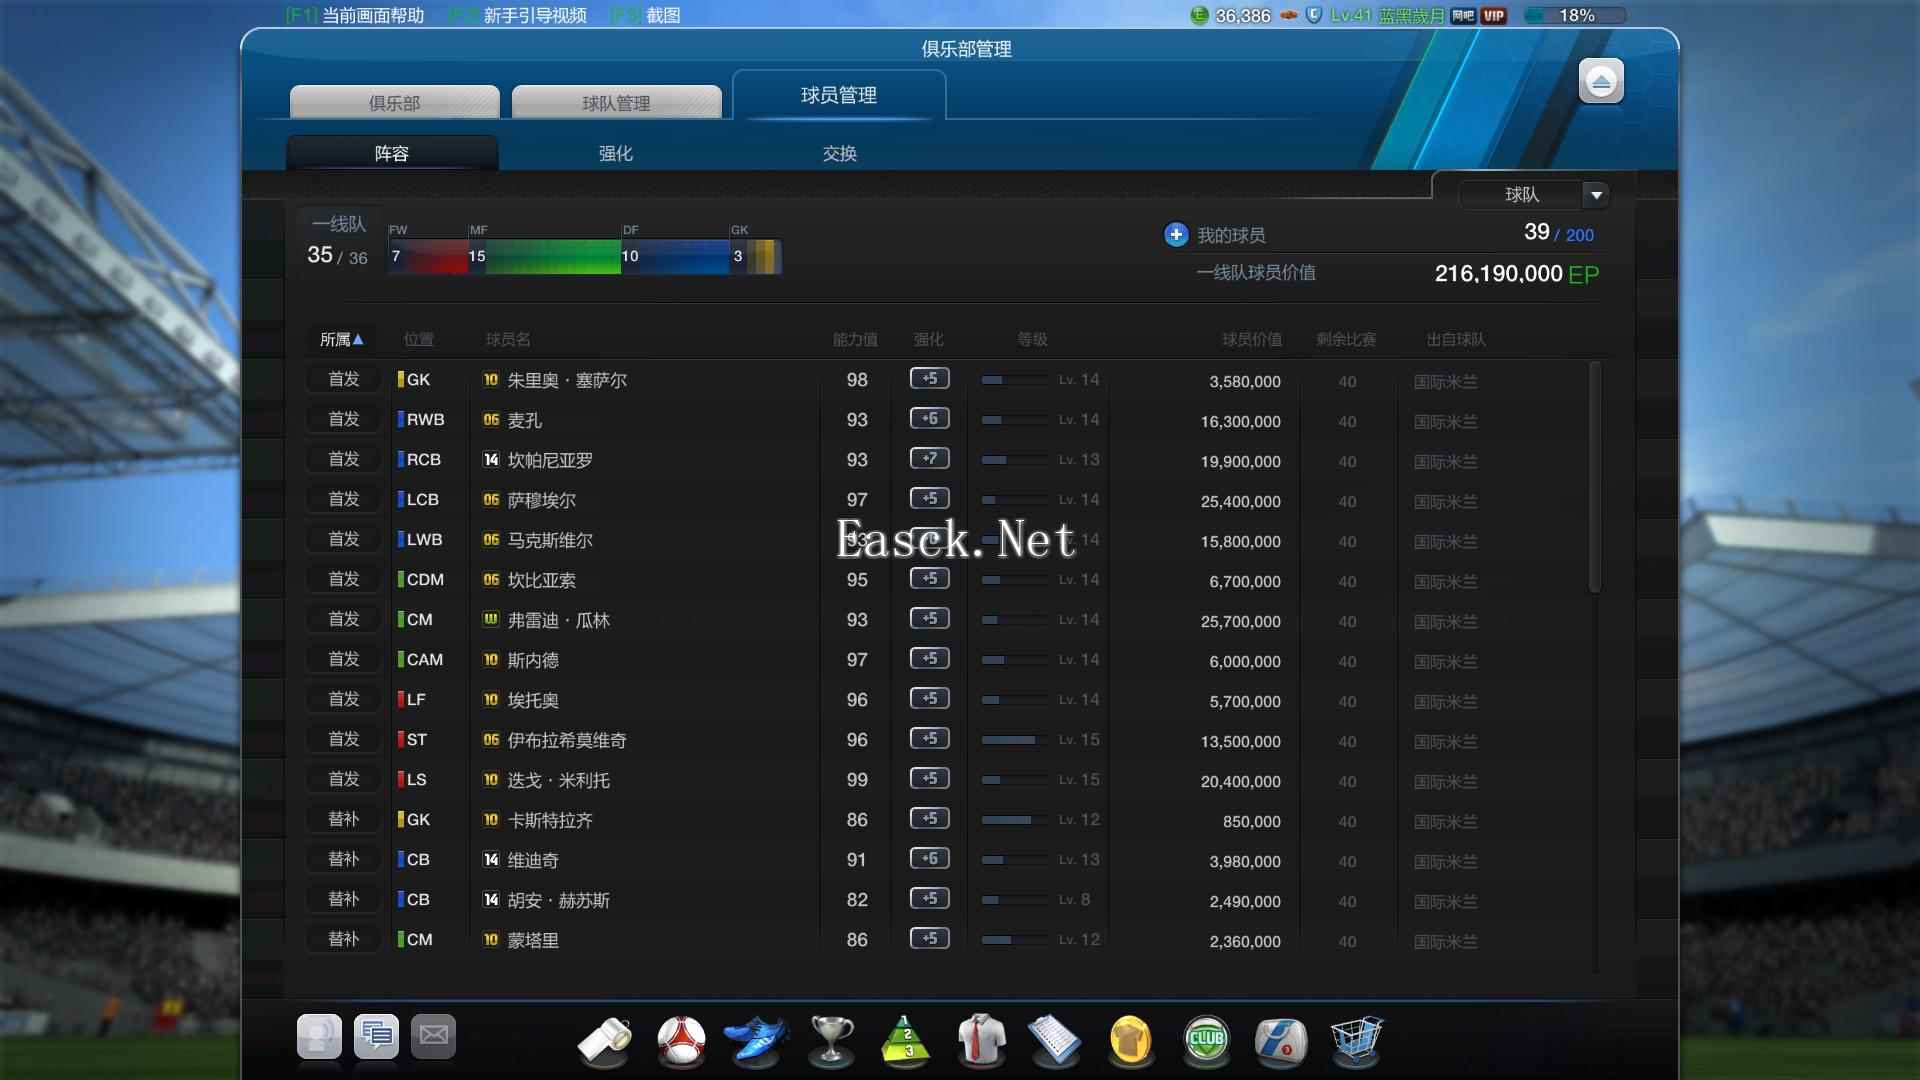Open the 1-2-3 ranking pyramid icon
Viewport: 1920px width, 1080px height.
905,1041
